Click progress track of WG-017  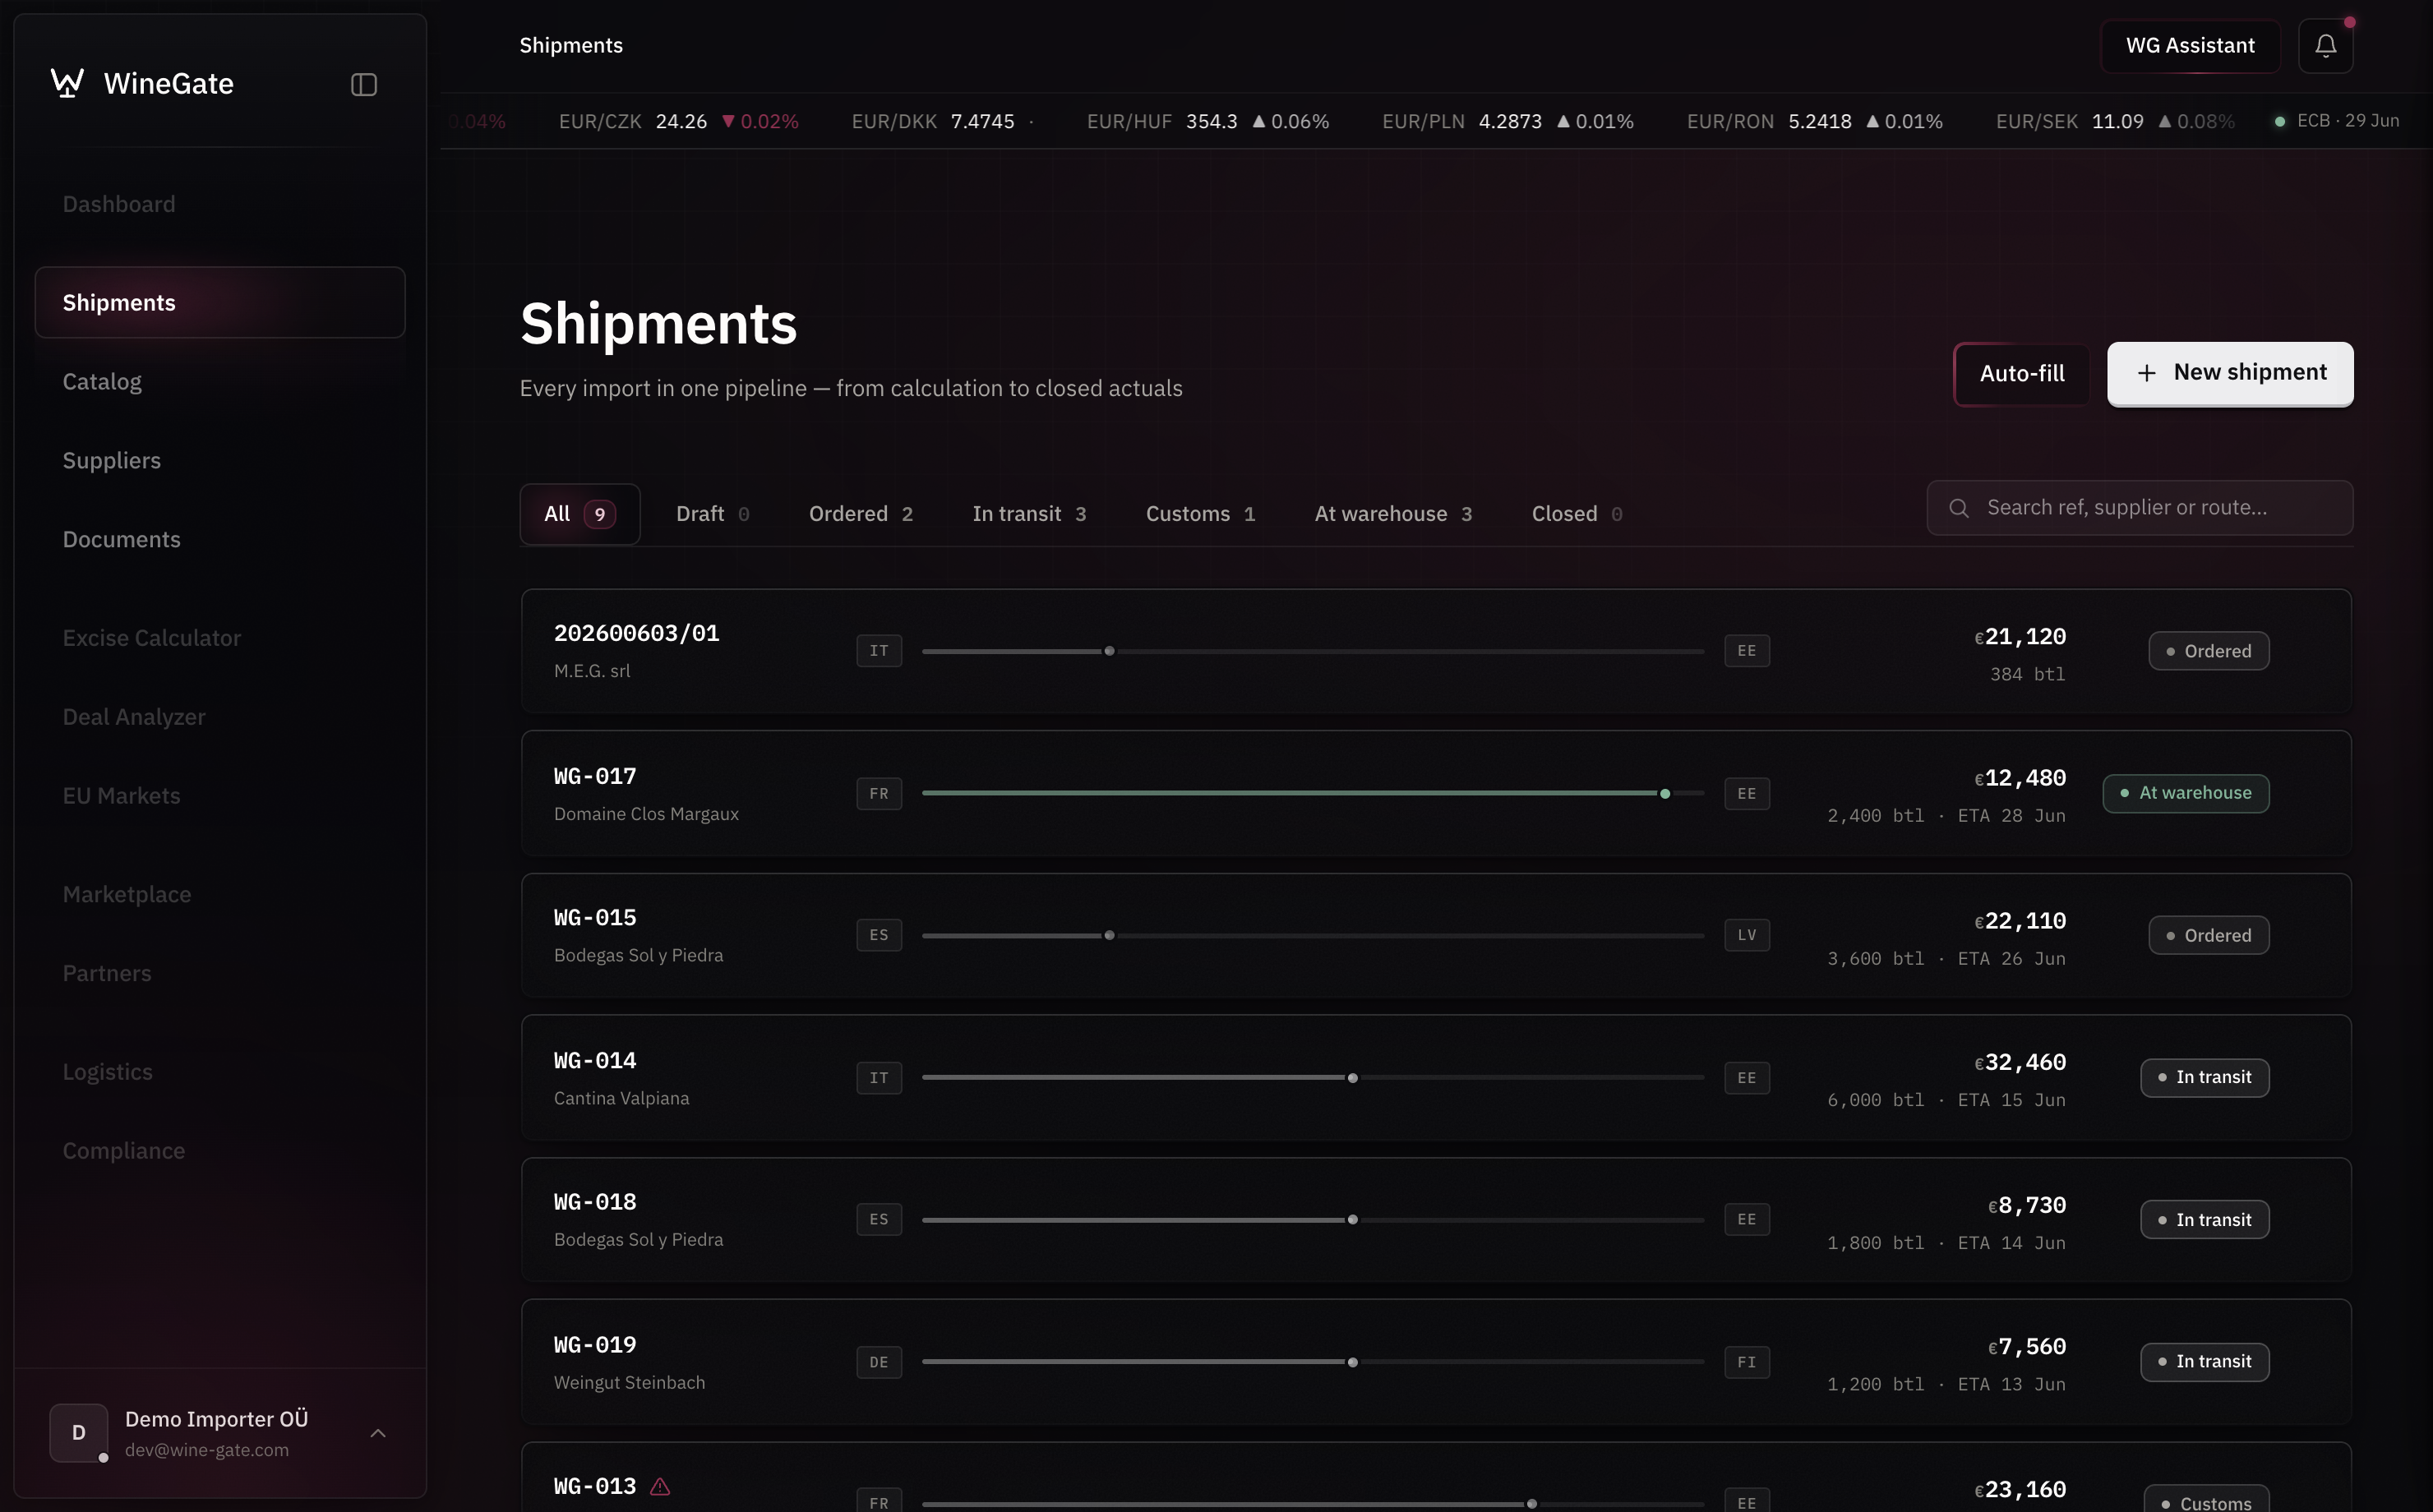click(x=1312, y=794)
